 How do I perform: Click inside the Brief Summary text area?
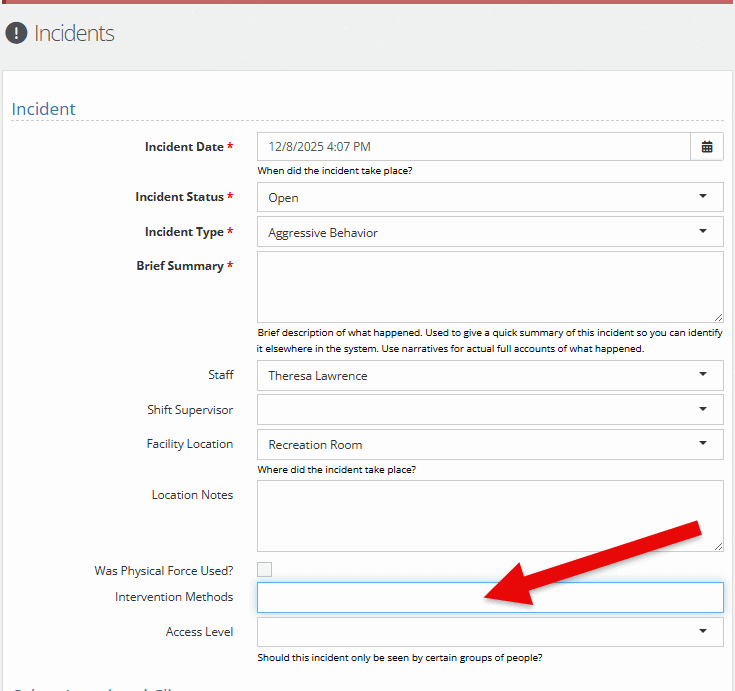tap(489, 286)
